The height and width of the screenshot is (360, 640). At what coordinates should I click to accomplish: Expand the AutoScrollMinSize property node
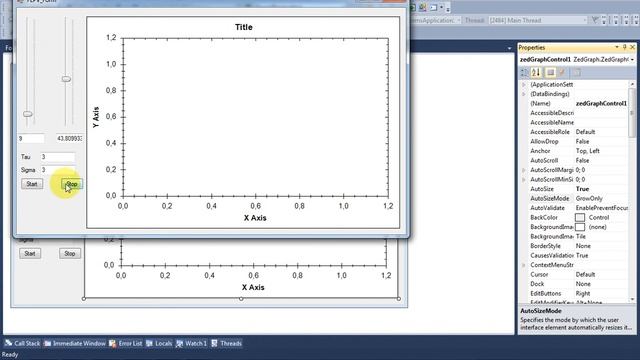tap(524, 180)
